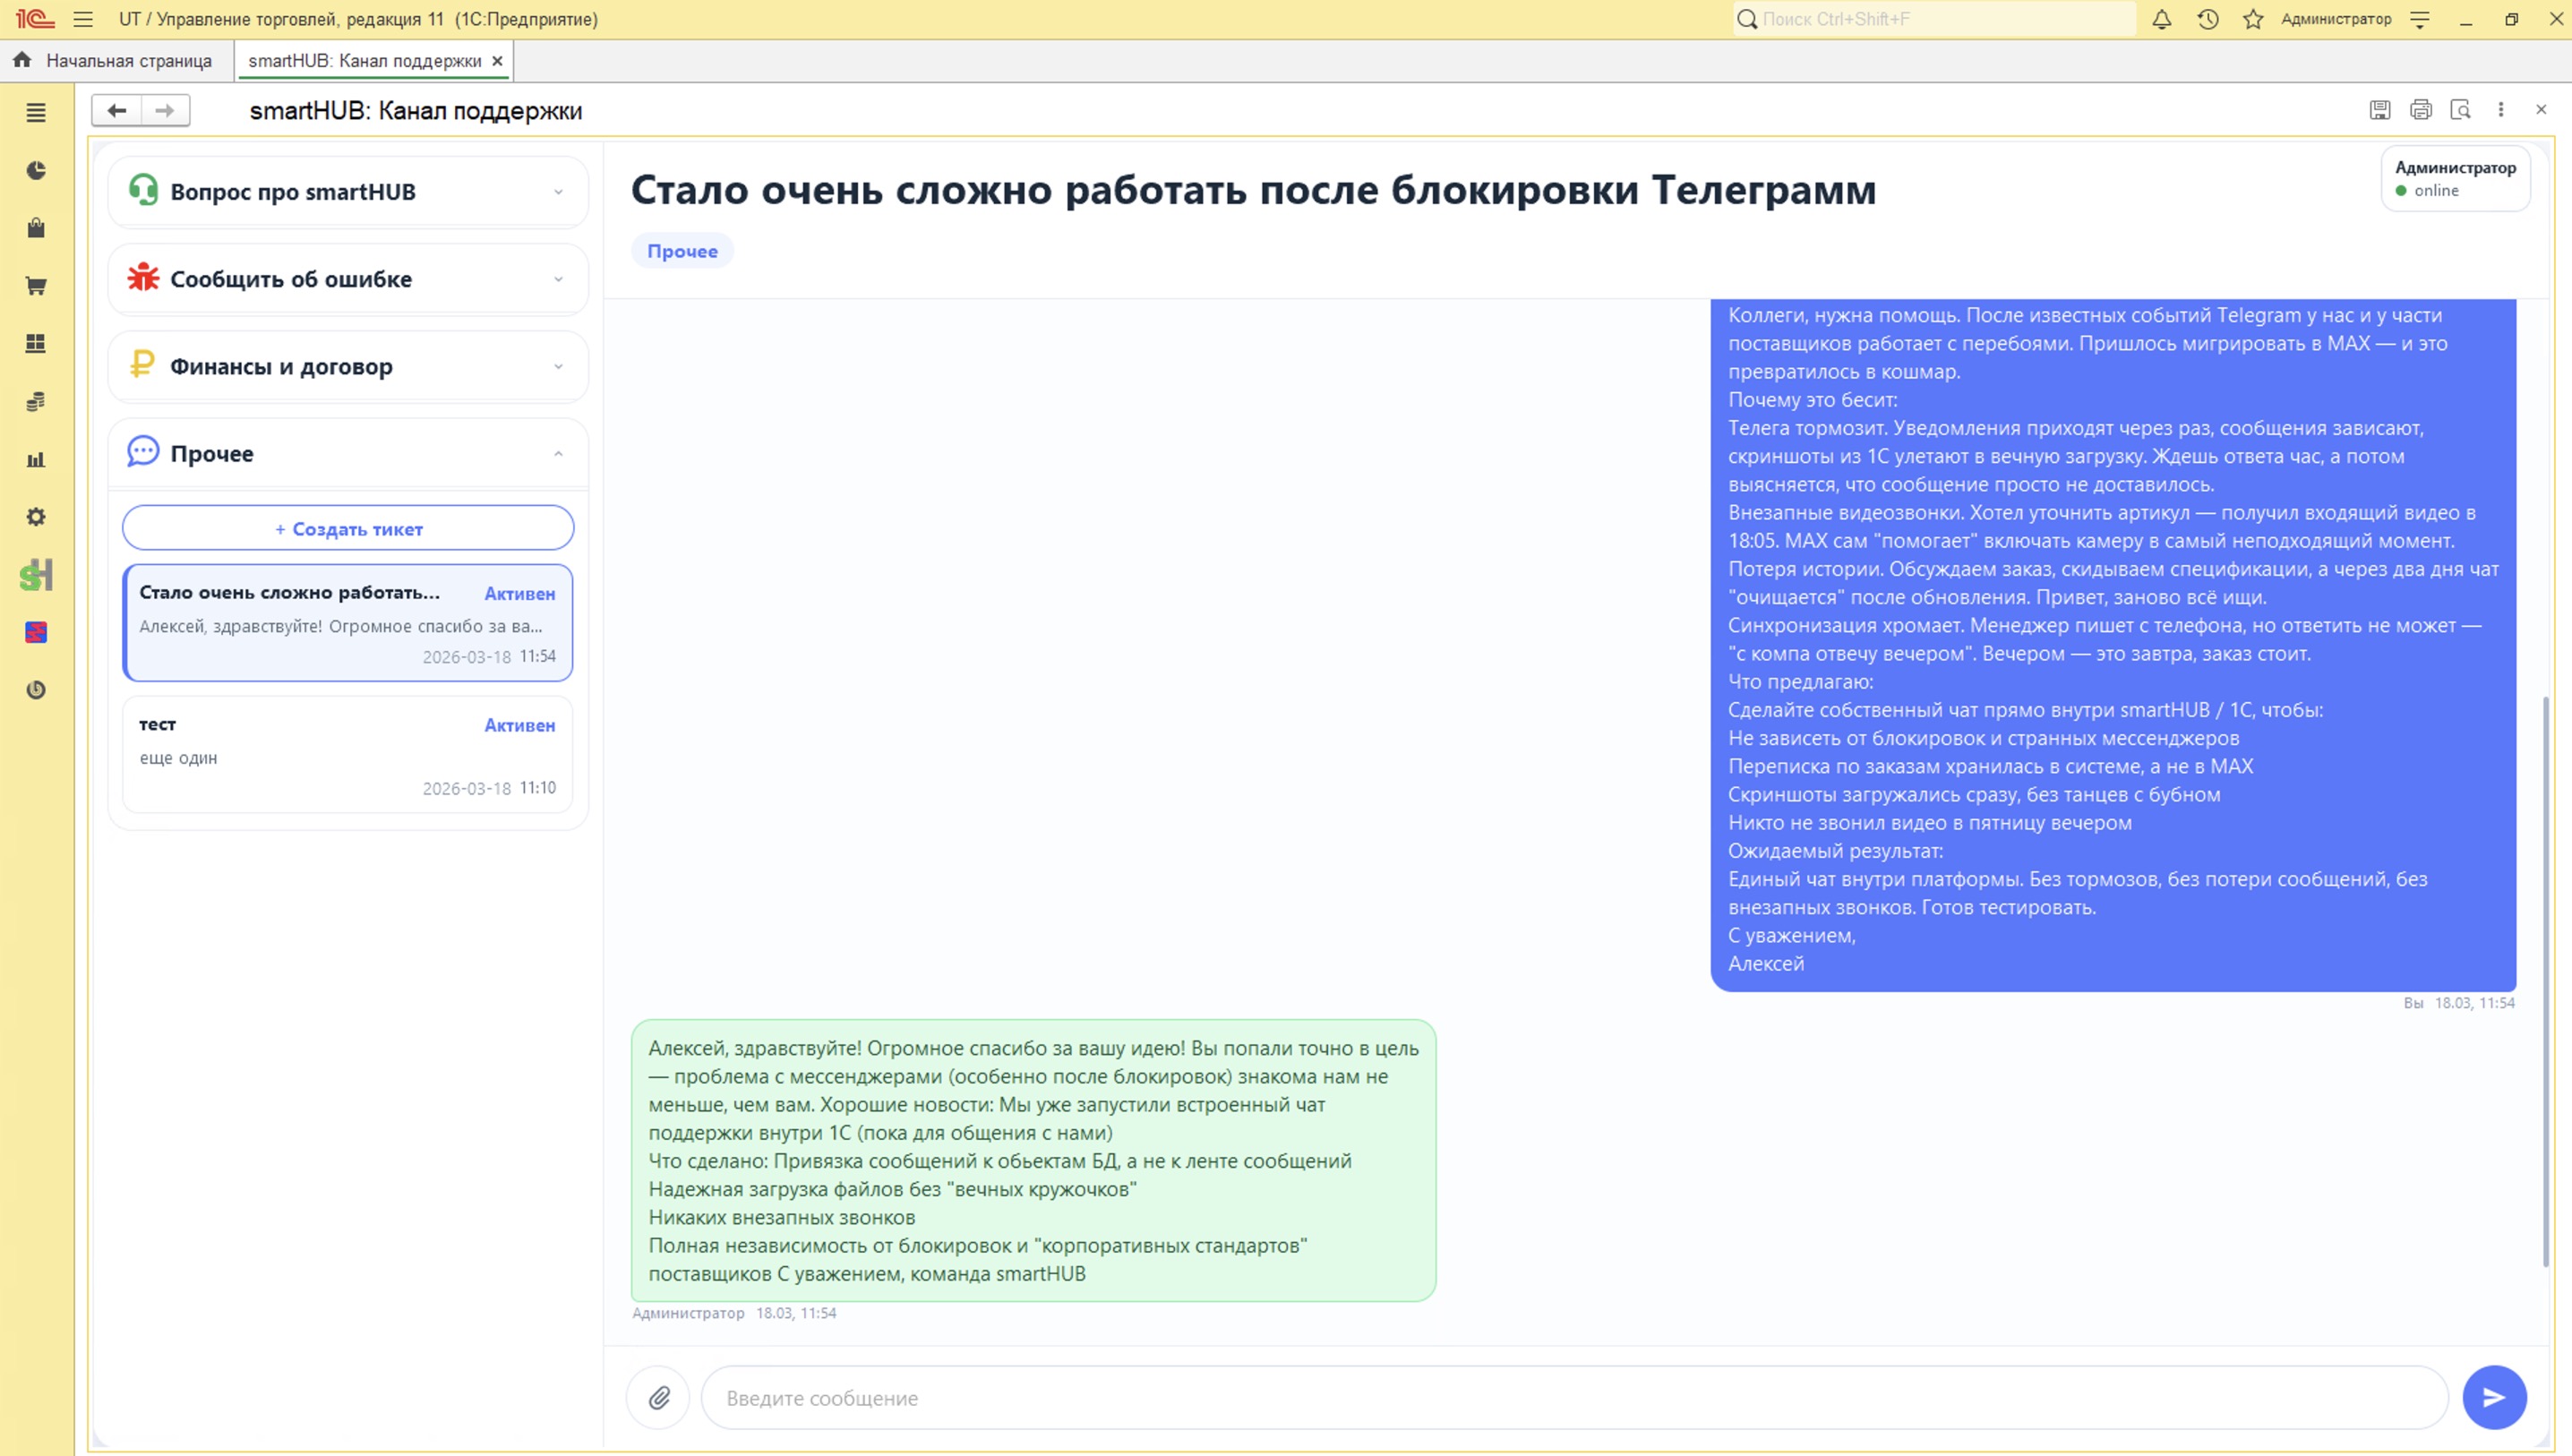Open the warehouse grid section in the sidebar

(x=36, y=344)
